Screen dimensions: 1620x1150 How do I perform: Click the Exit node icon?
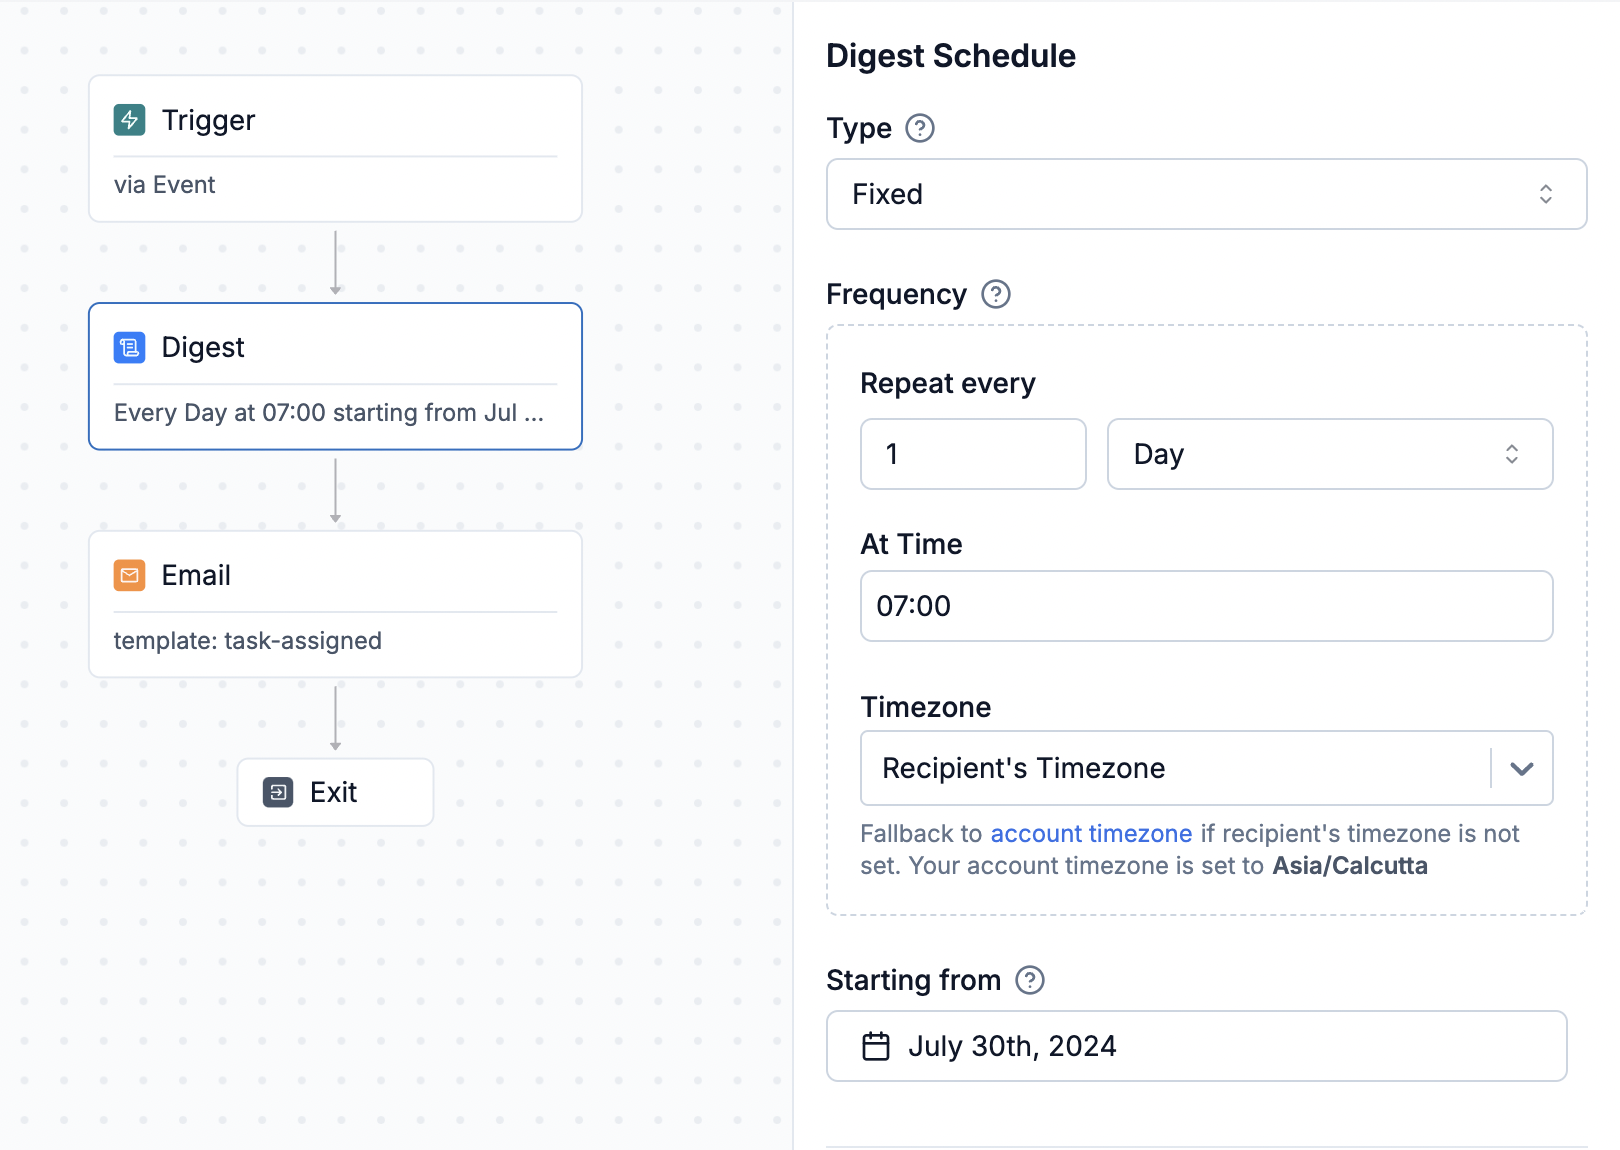[278, 792]
